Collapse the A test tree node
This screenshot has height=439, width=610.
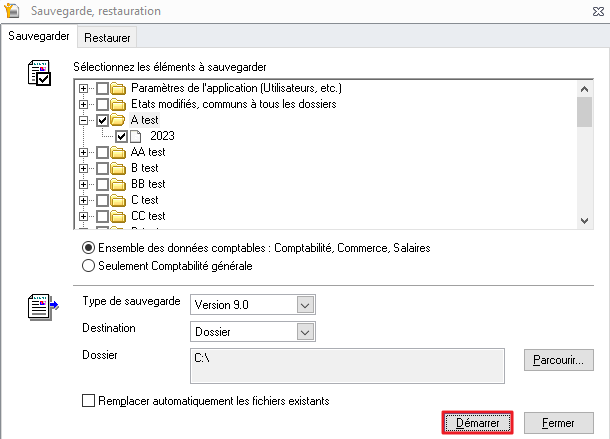(84, 120)
